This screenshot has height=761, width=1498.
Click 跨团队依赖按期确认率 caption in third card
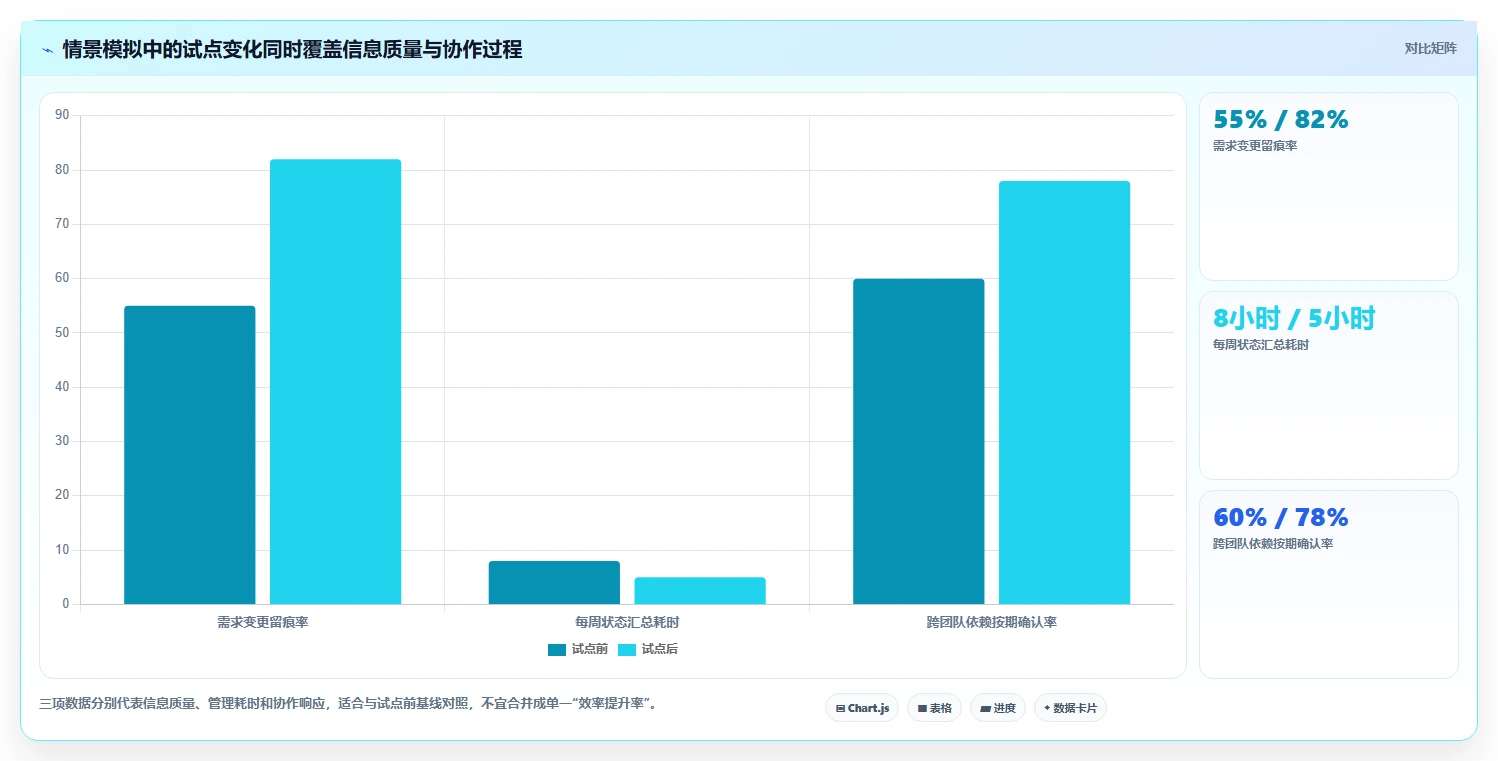coord(1273,544)
